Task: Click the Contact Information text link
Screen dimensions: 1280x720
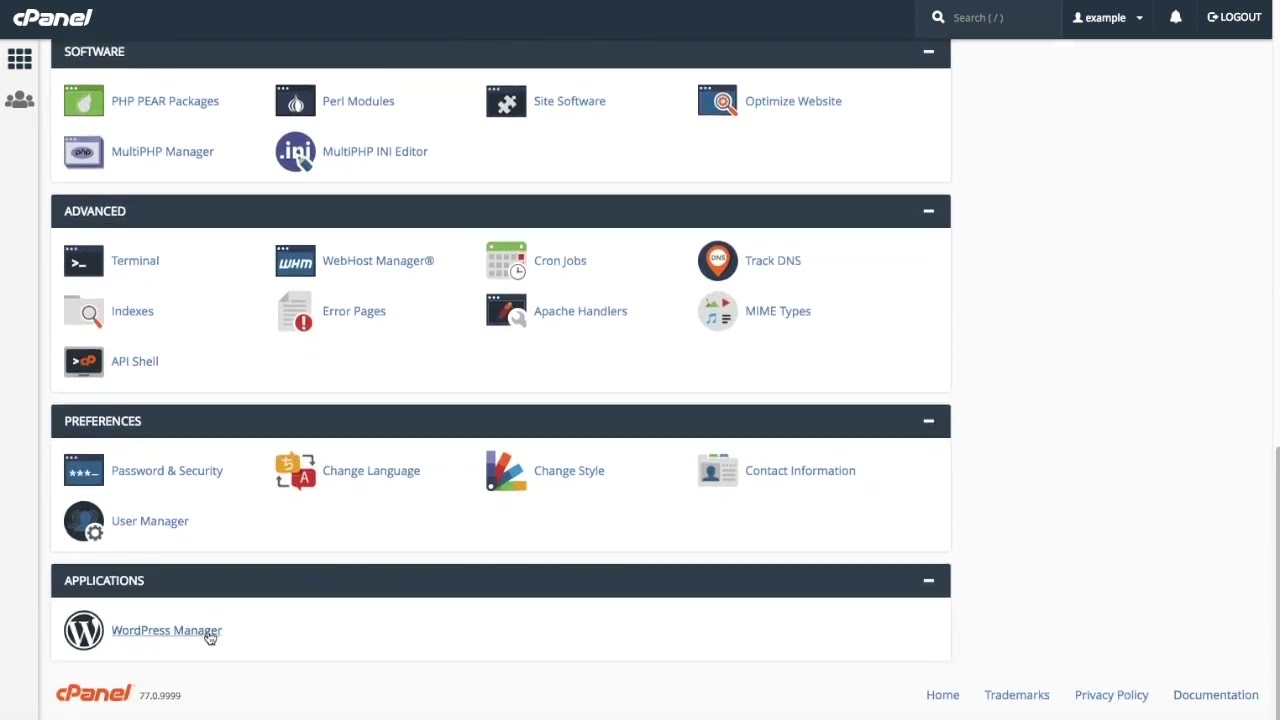Action: tap(799, 471)
